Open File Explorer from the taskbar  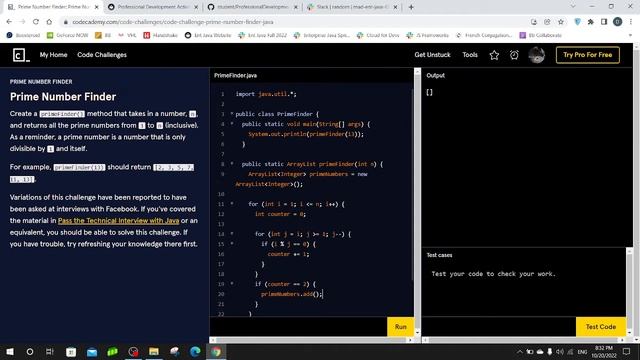click(153, 351)
